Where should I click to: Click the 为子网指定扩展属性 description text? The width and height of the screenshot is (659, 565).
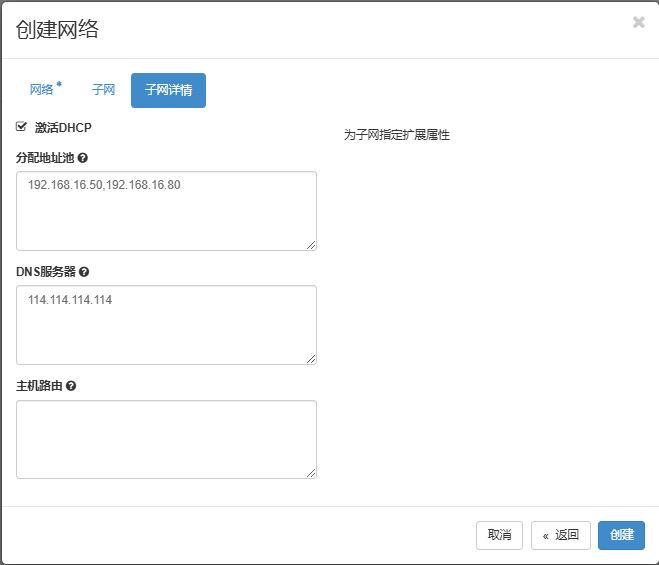click(397, 135)
